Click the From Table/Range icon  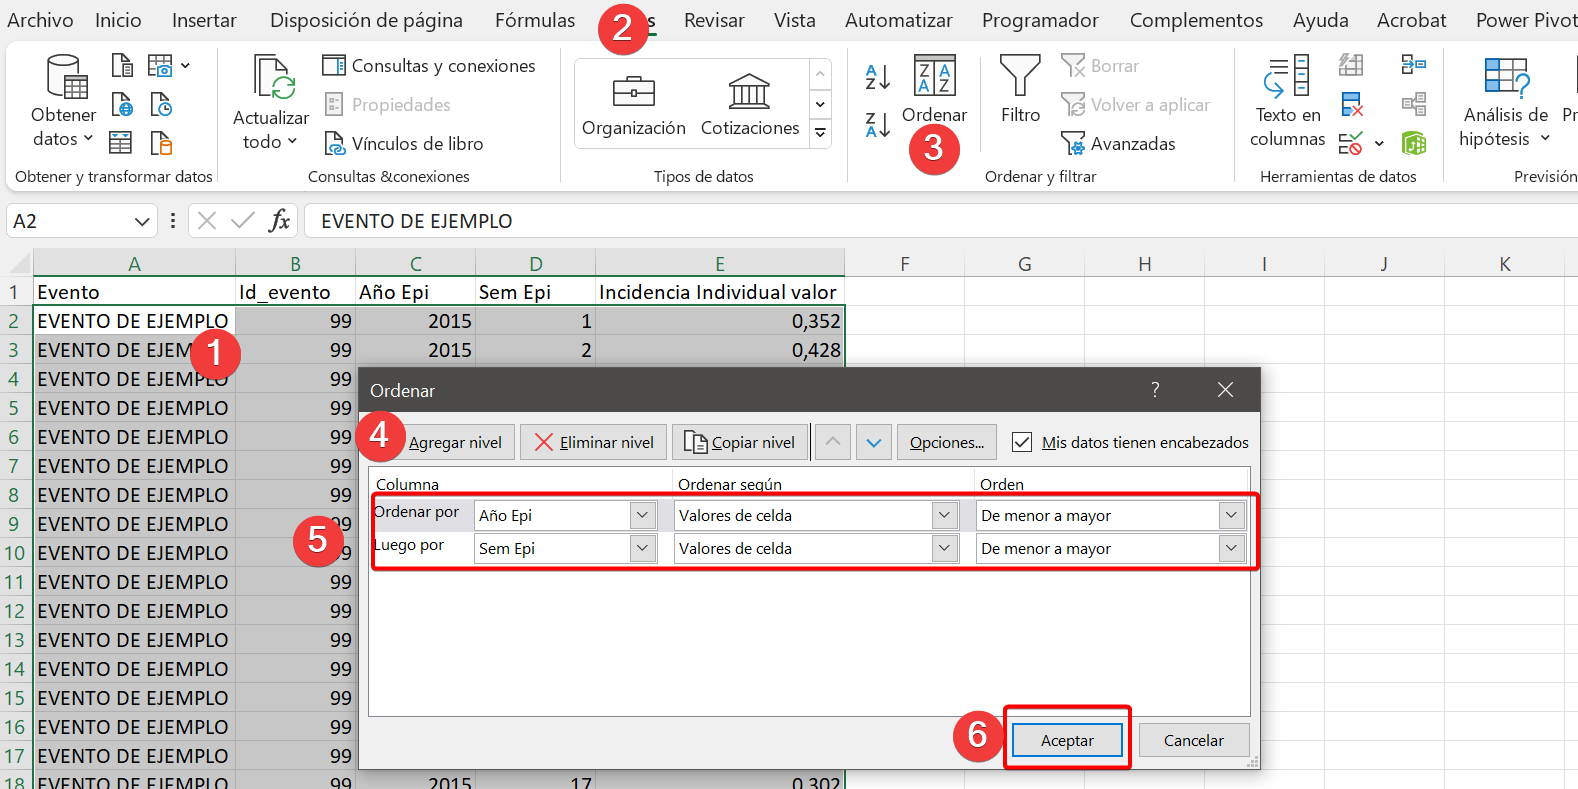pos(120,142)
